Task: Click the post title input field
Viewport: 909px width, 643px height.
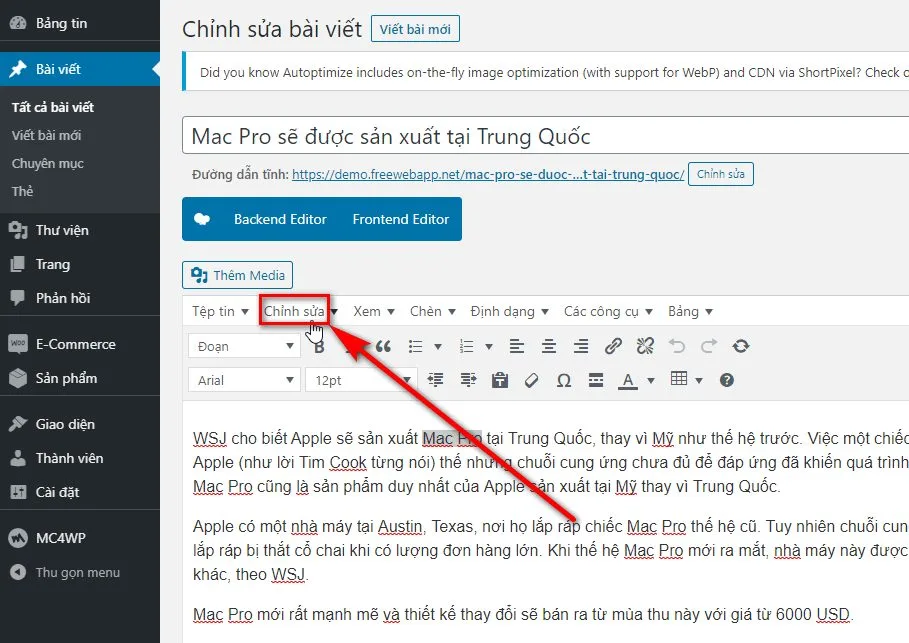Action: point(546,136)
